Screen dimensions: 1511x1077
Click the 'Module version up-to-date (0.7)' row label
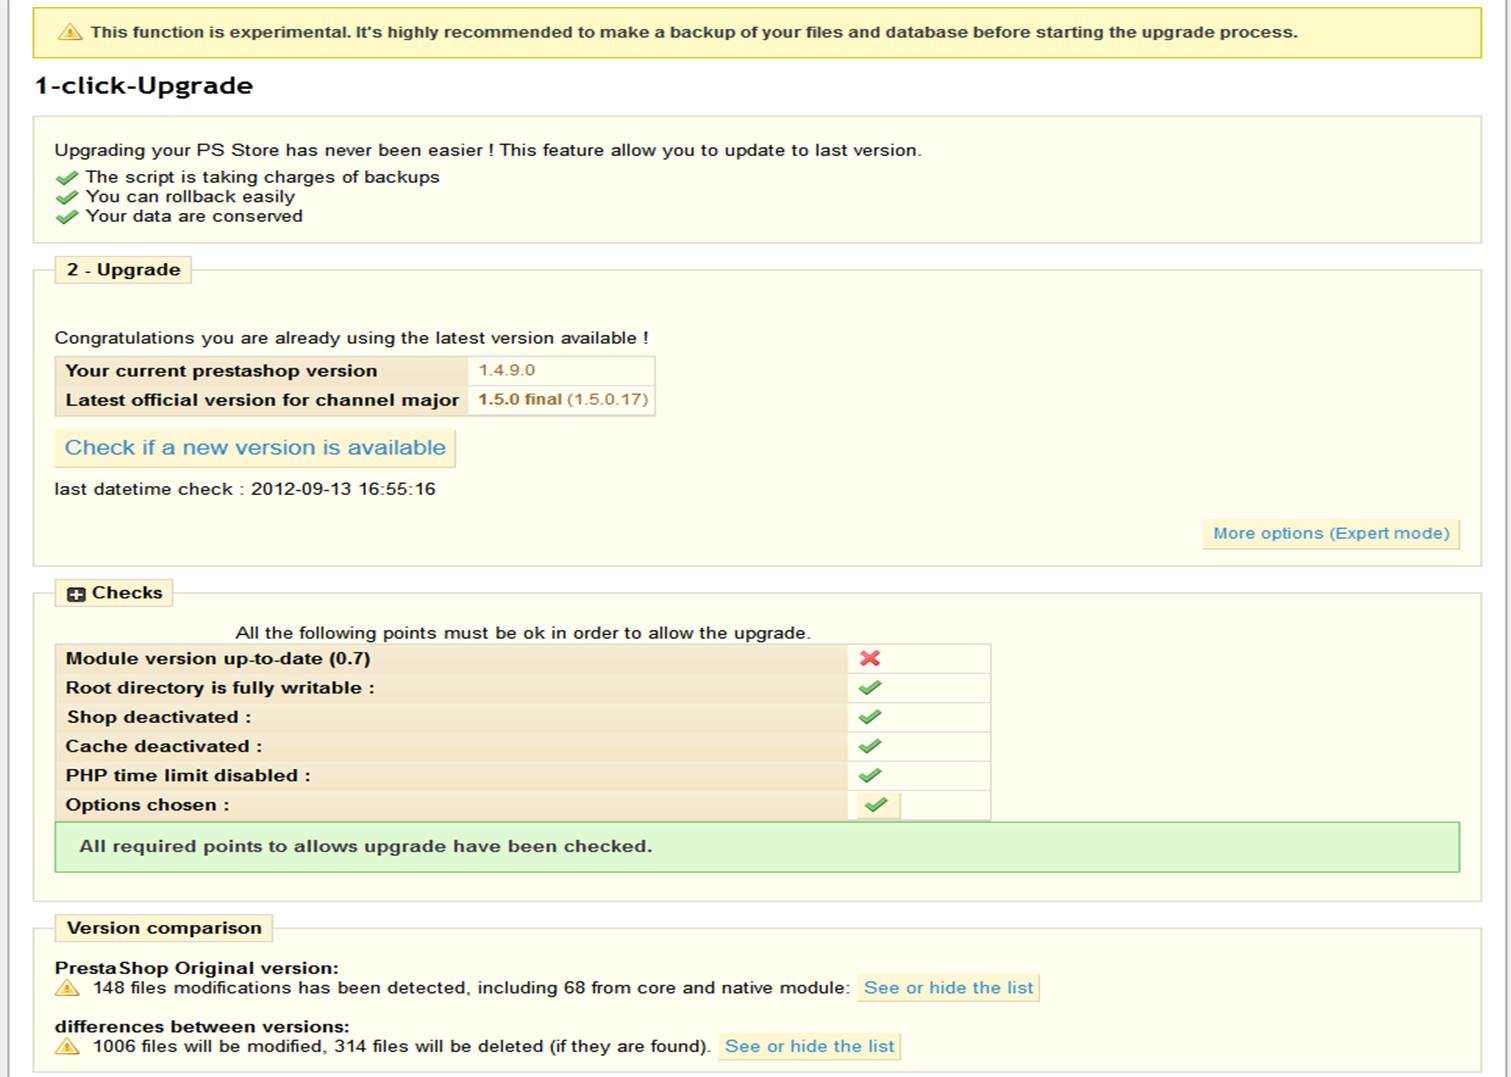(x=218, y=659)
